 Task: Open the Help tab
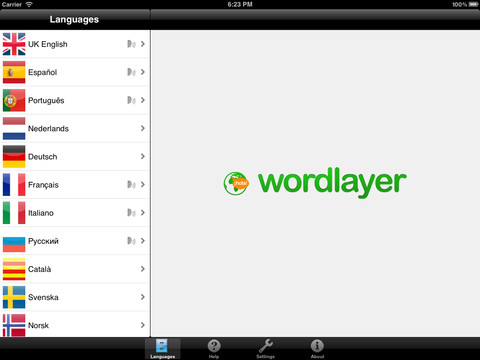click(214, 349)
